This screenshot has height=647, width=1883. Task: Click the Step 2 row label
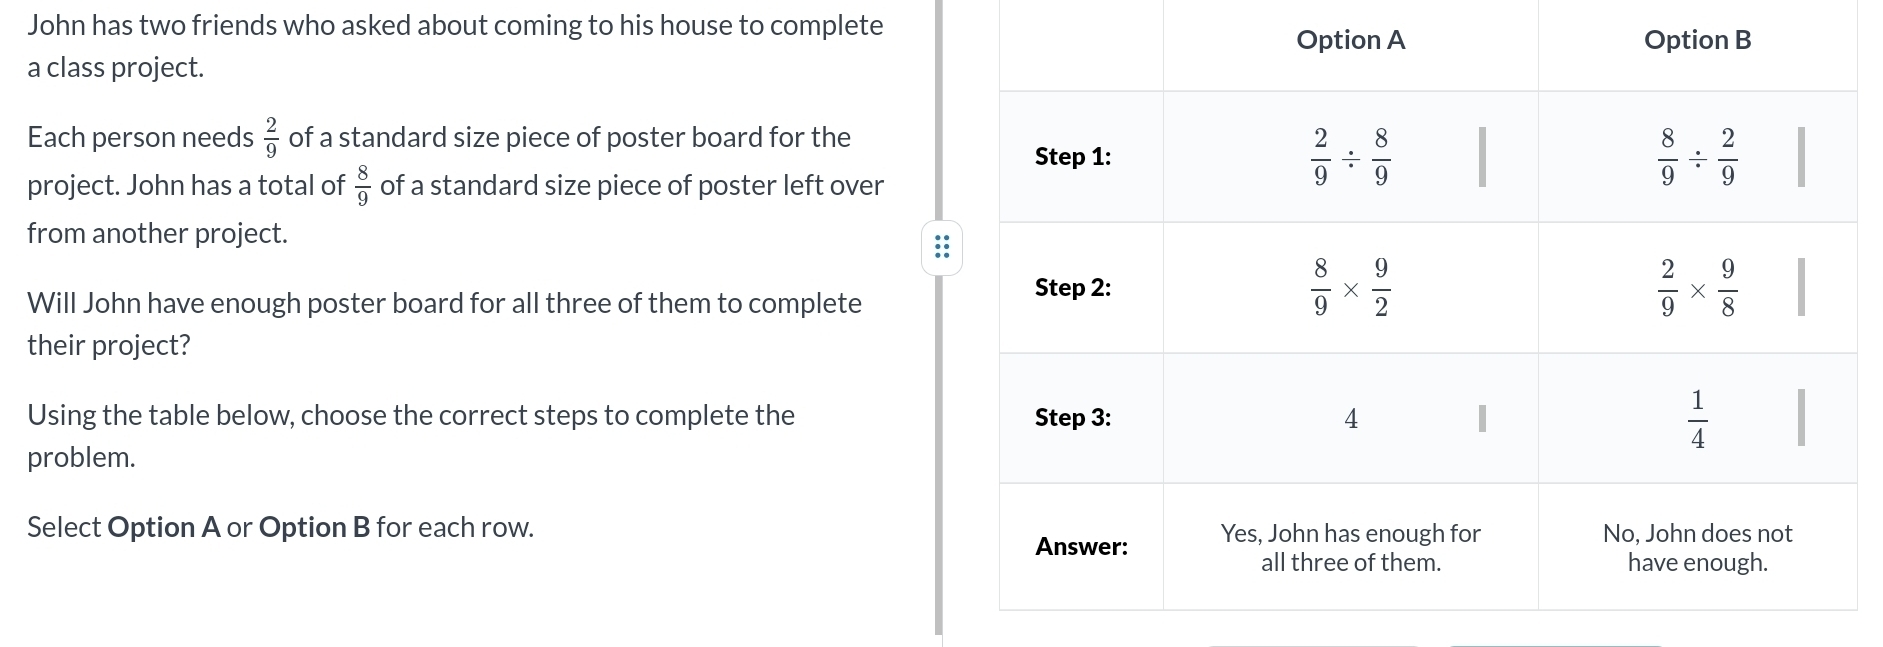coord(1073,287)
